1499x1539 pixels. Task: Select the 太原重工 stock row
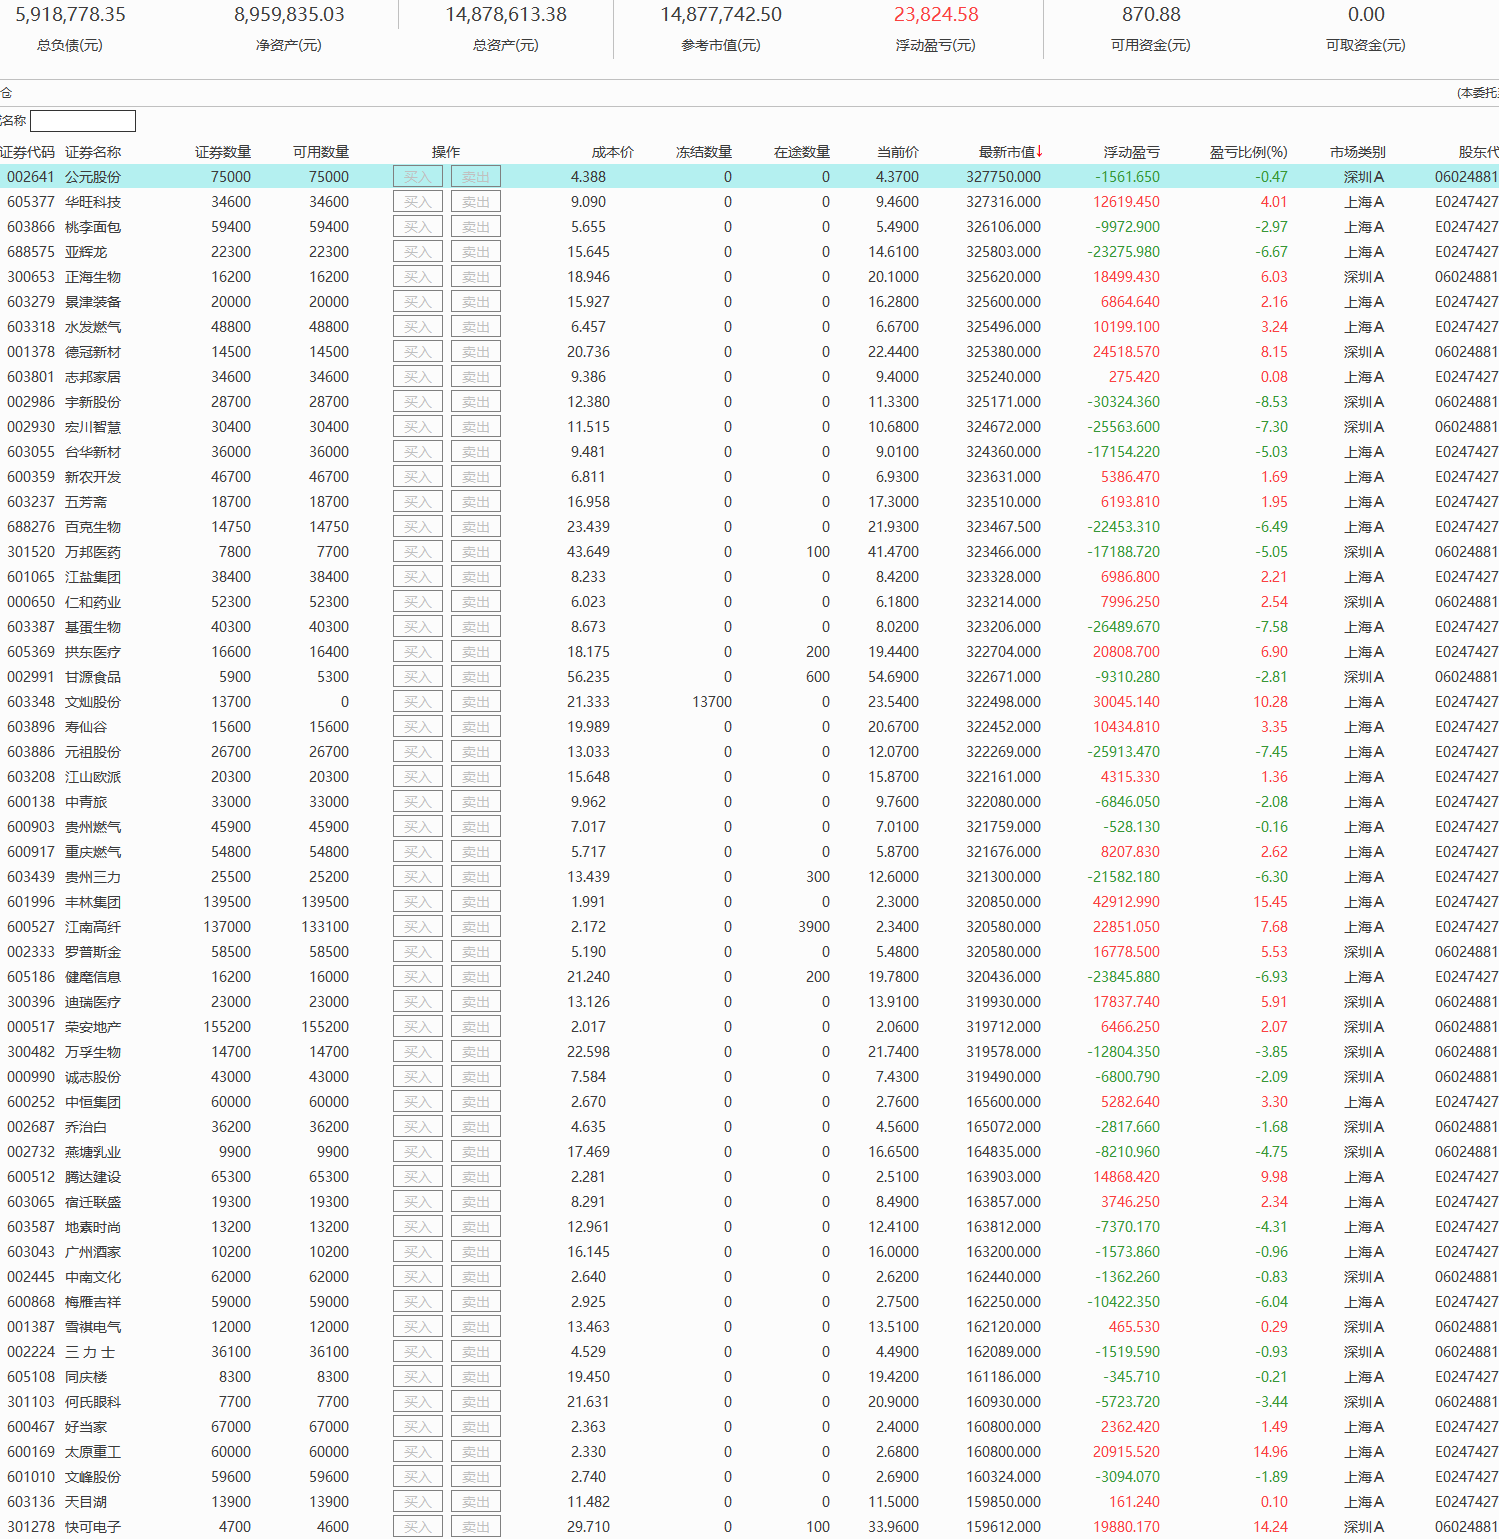point(750,1452)
